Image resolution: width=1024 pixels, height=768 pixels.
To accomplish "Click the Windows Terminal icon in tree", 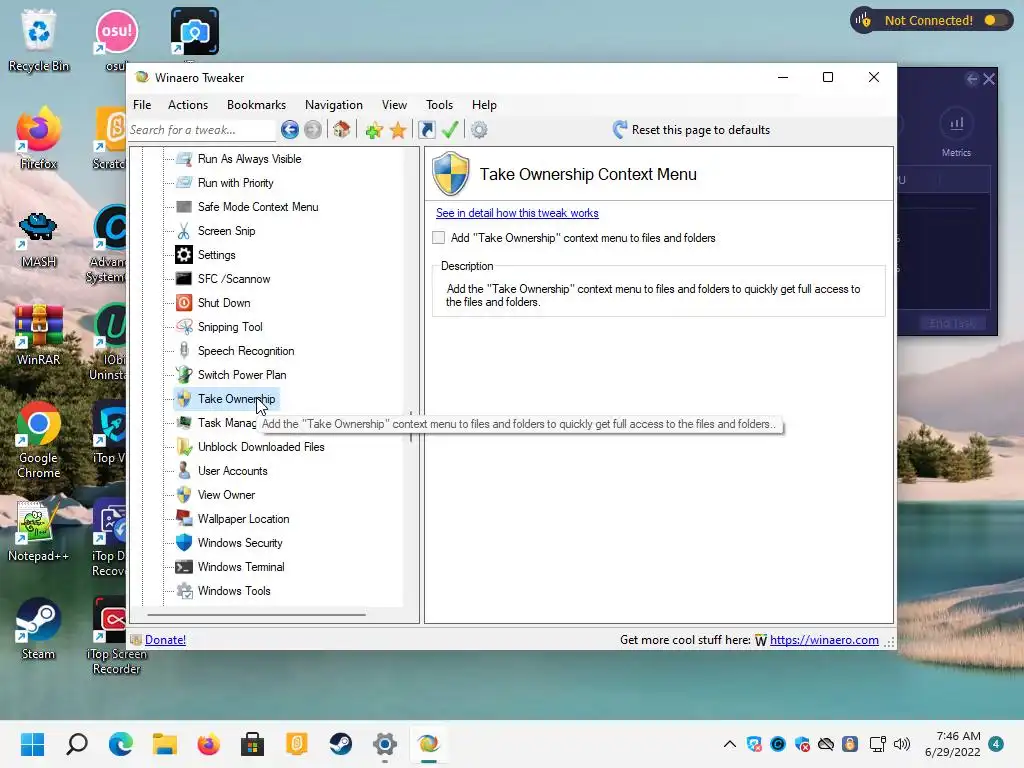I will tap(184, 567).
